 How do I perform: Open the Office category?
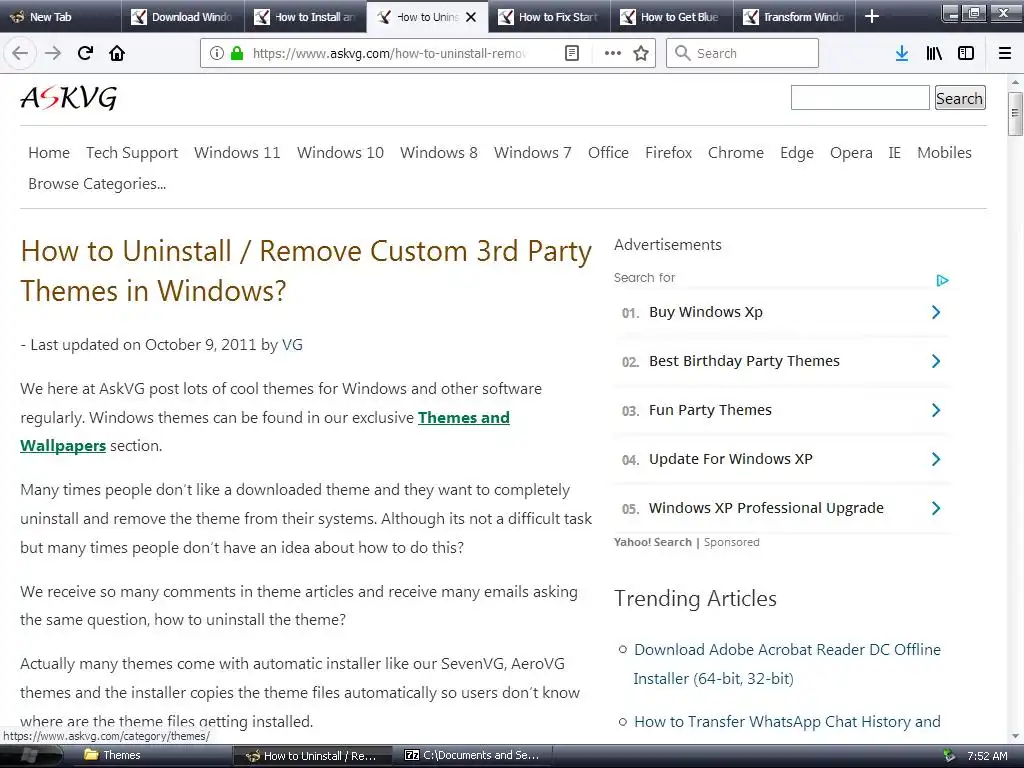608,153
